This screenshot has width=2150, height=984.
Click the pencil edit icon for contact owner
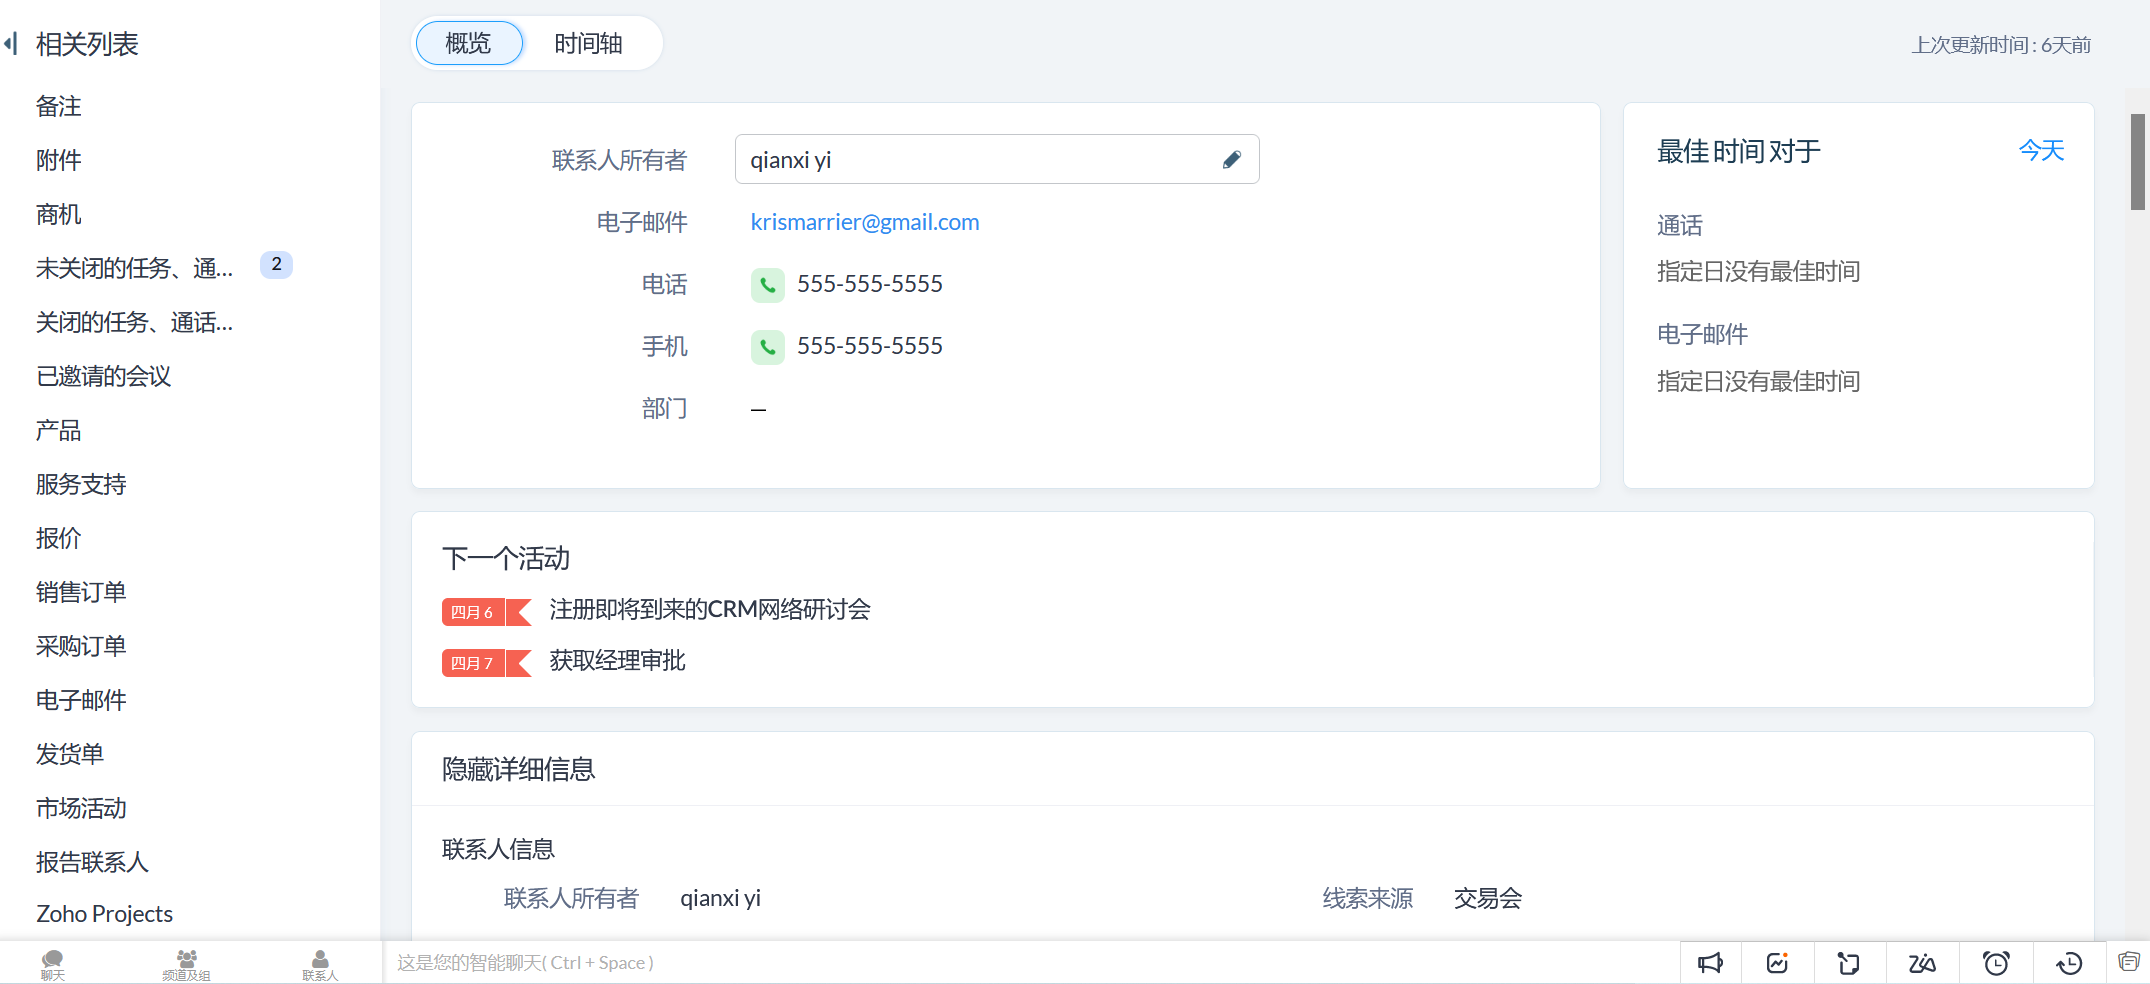pyautogui.click(x=1231, y=160)
